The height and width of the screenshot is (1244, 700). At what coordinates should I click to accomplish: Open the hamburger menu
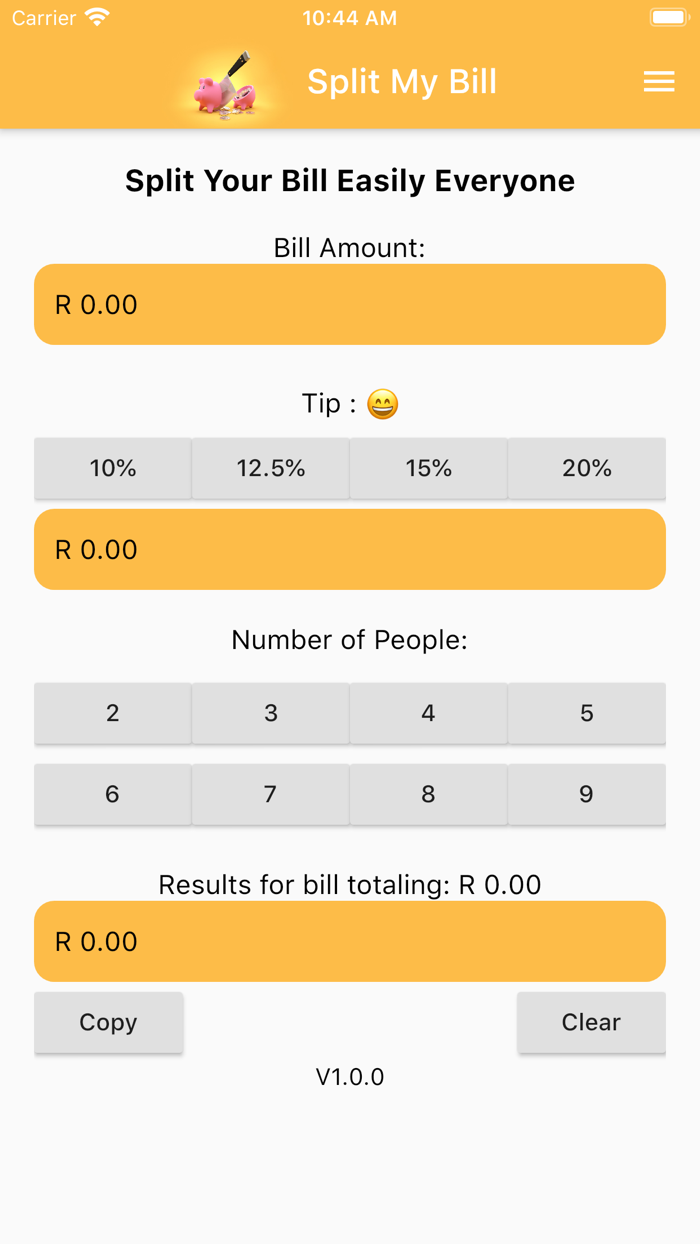pos(658,82)
